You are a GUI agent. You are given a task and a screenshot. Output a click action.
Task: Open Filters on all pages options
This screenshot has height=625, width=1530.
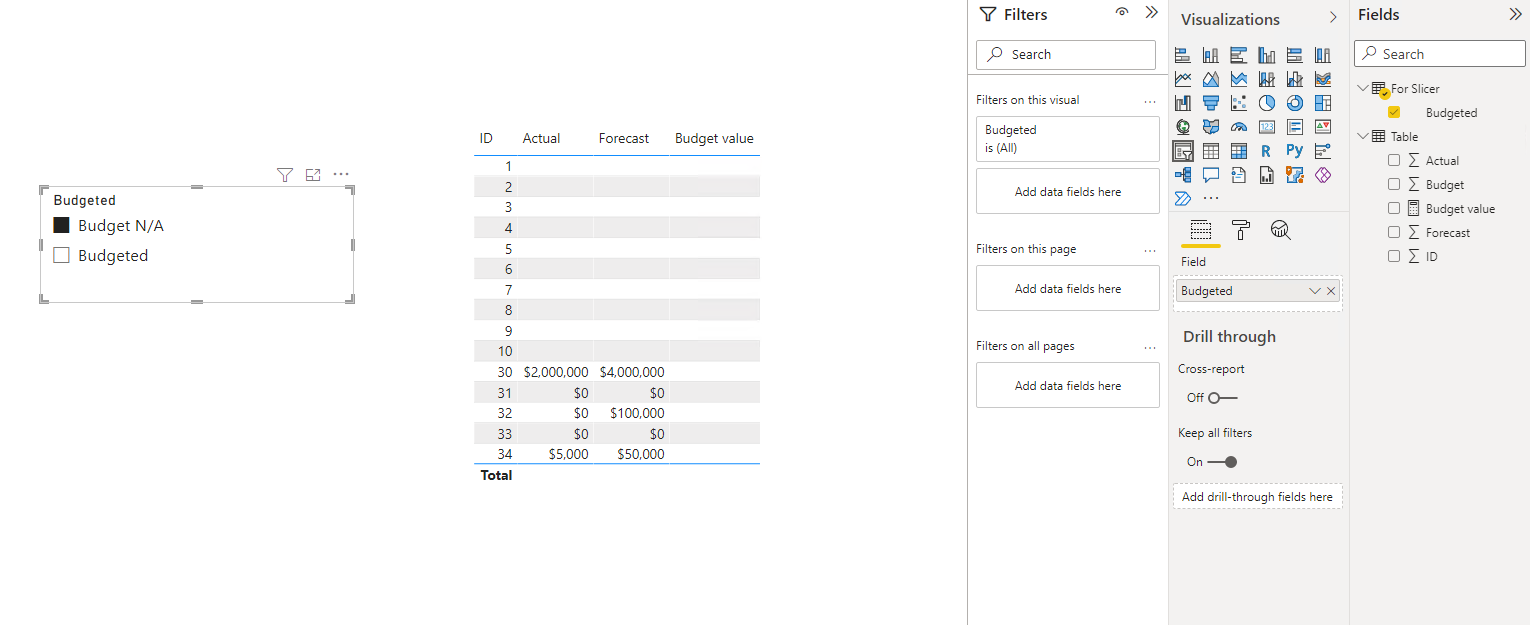click(1149, 346)
